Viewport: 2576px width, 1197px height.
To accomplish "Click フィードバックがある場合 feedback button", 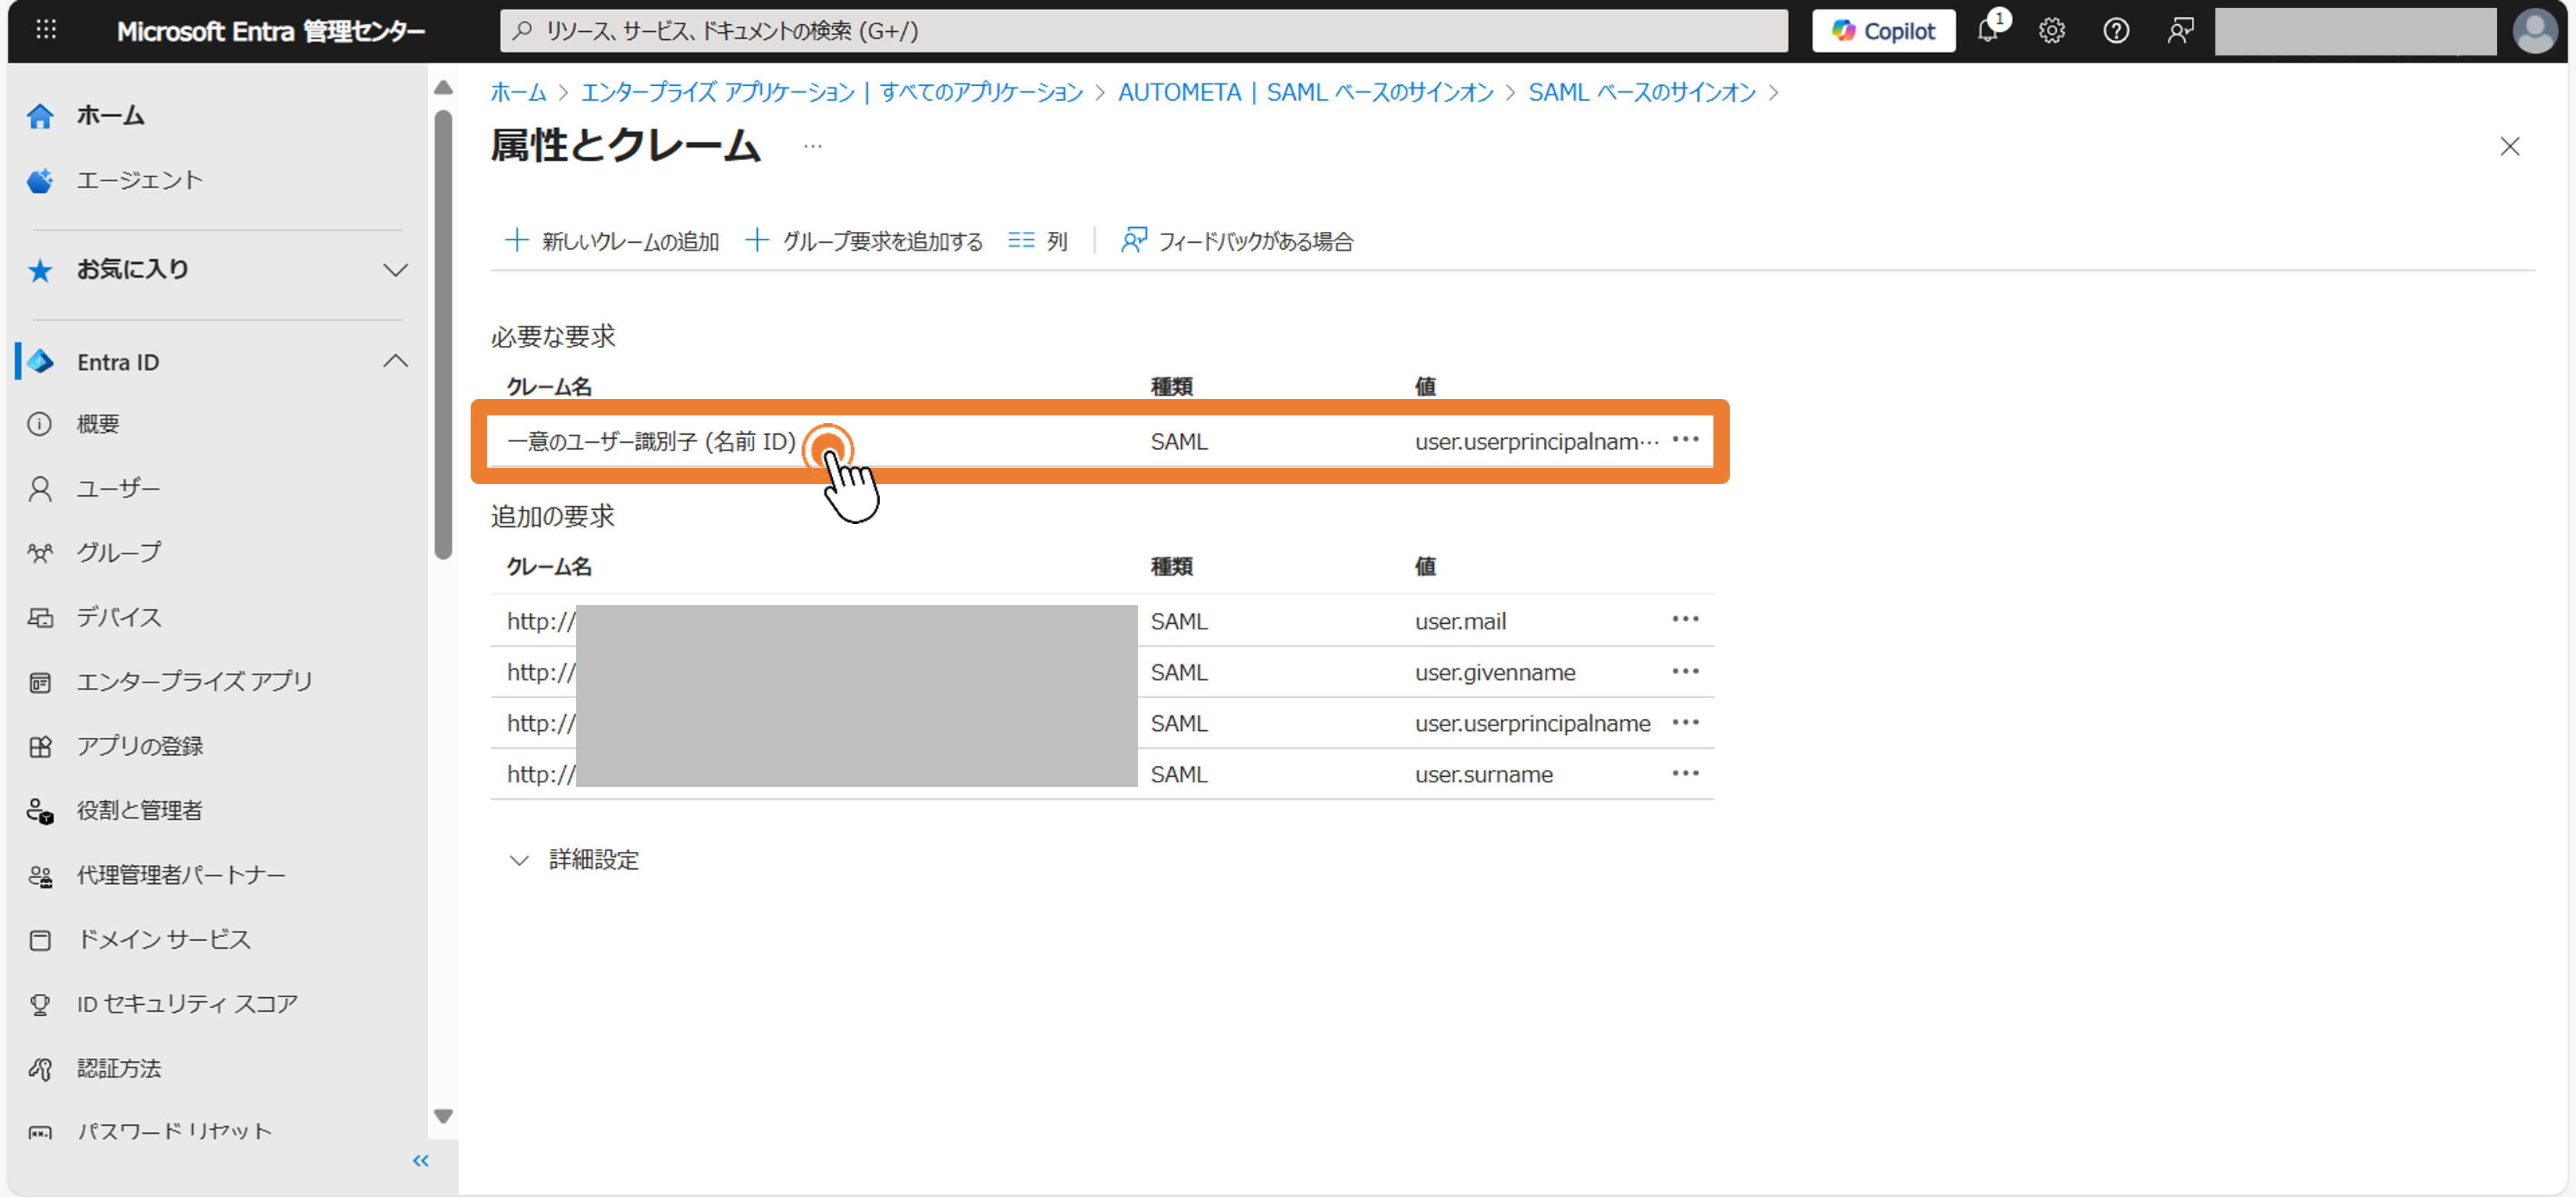I will [1236, 241].
